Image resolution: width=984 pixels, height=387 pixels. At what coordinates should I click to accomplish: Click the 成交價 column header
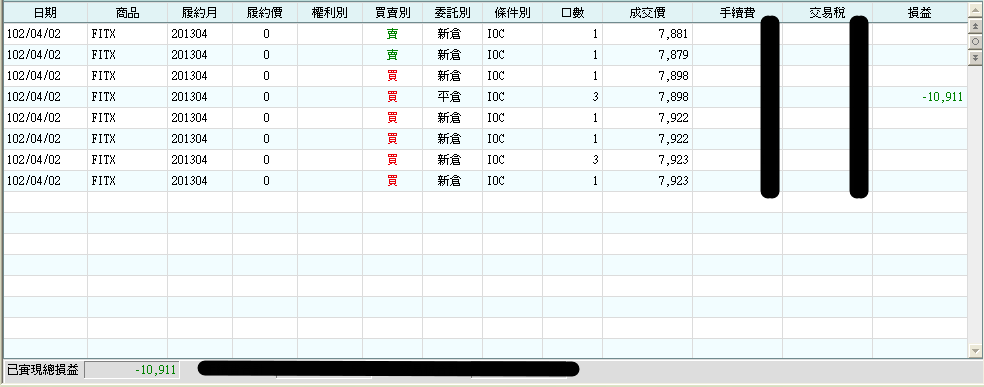647,13
